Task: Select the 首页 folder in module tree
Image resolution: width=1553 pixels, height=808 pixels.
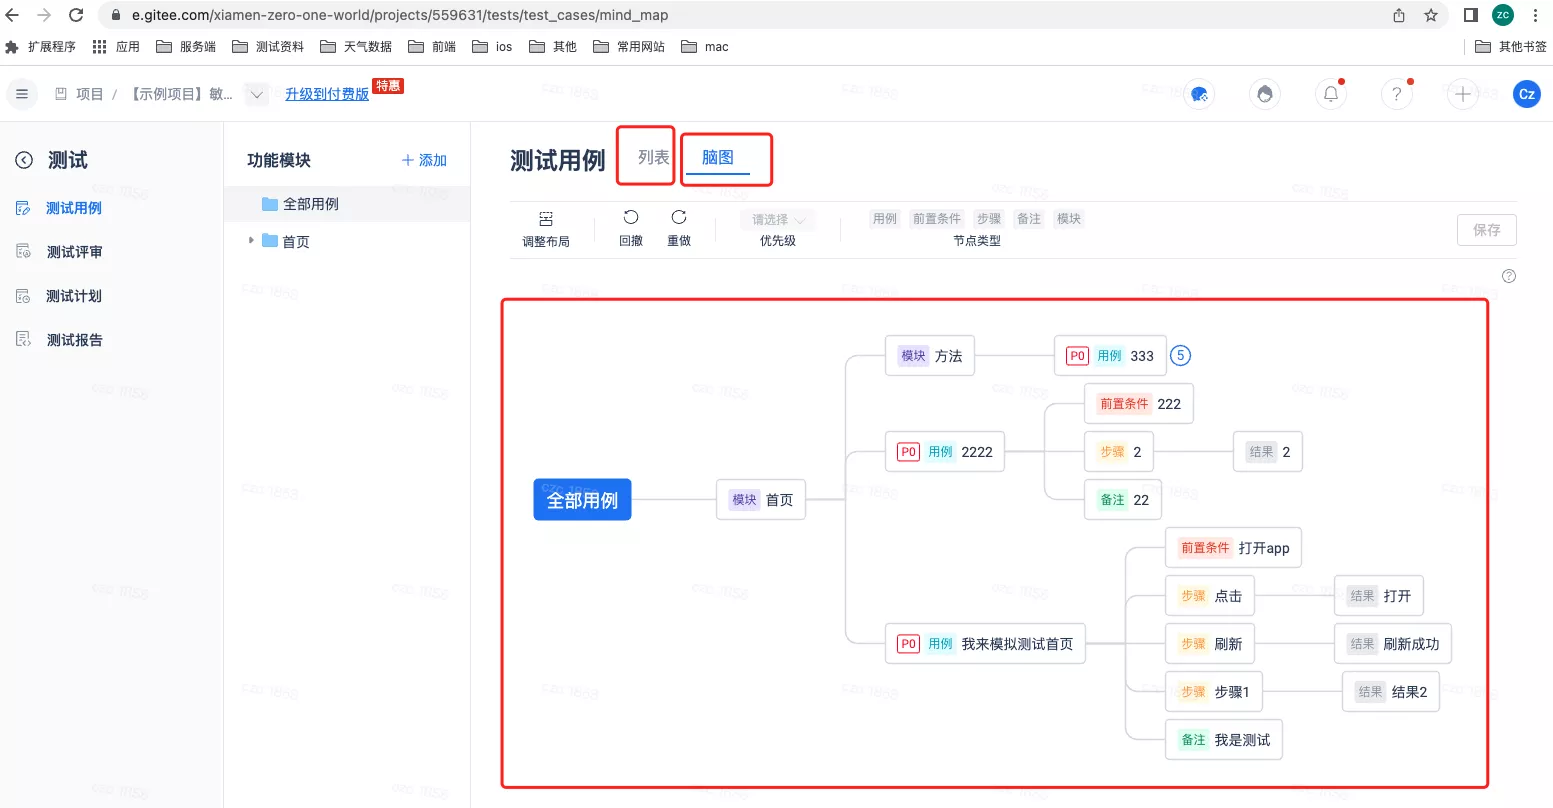Action: pos(296,241)
